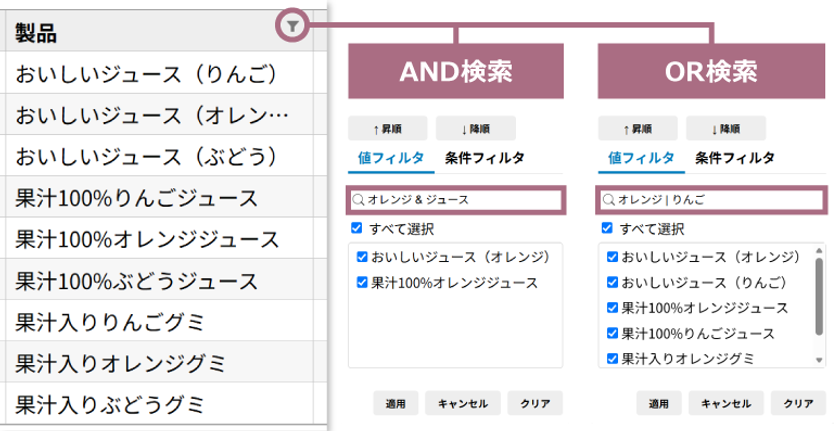Image resolution: width=840 pixels, height=431 pixels.
Task: Click magnifier icon in OR検索 search box
Action: (608, 200)
